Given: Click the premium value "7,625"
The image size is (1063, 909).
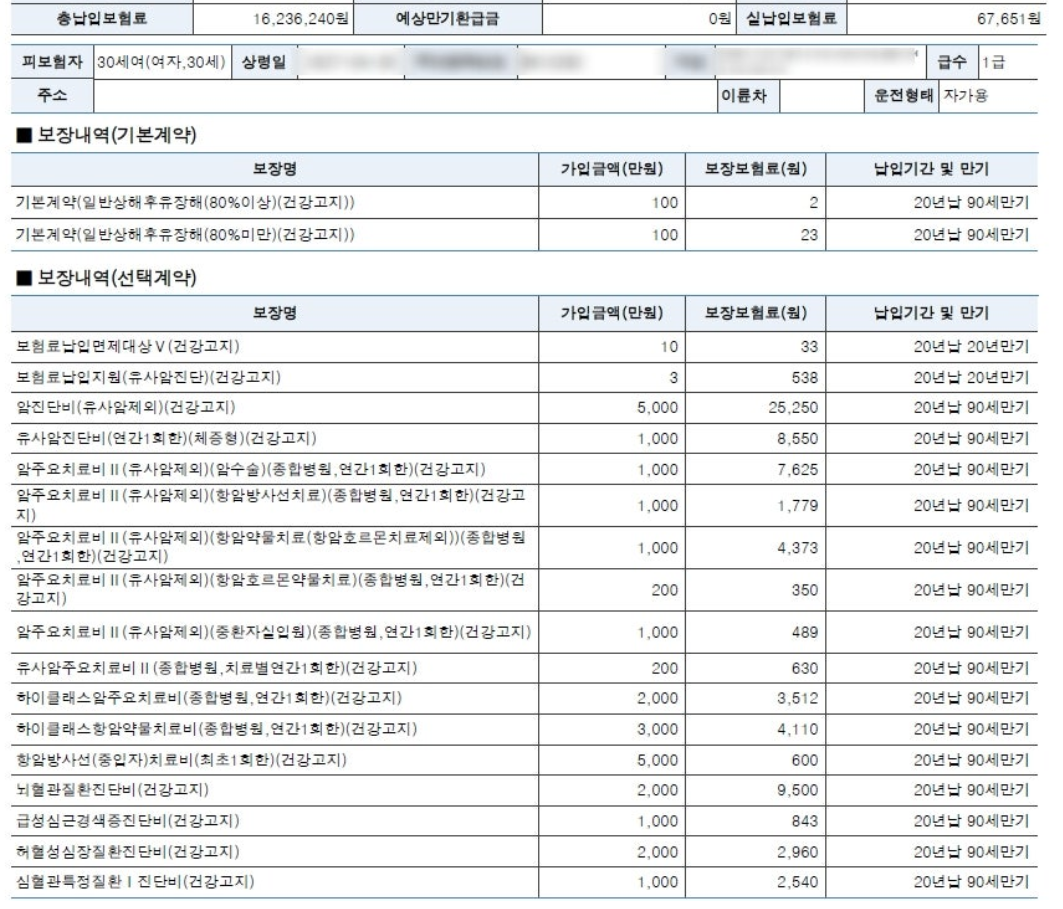Looking at the screenshot, I should pos(798,470).
